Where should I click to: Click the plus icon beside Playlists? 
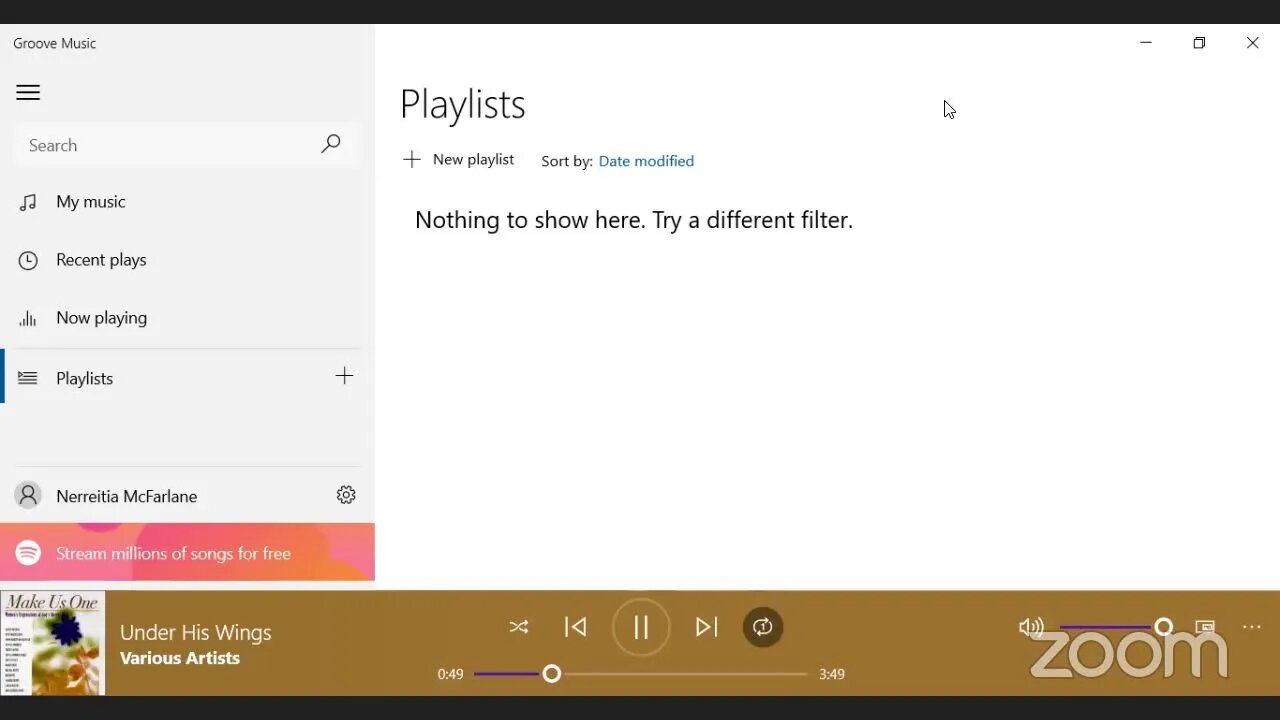tap(344, 376)
